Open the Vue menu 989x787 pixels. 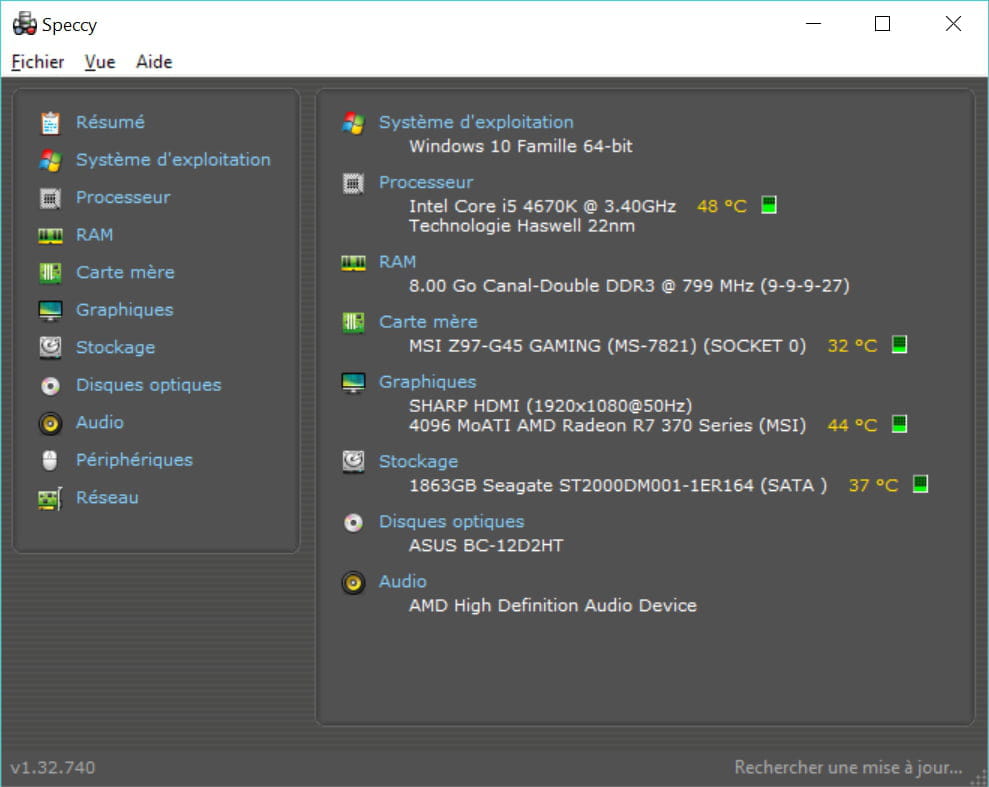(100, 62)
